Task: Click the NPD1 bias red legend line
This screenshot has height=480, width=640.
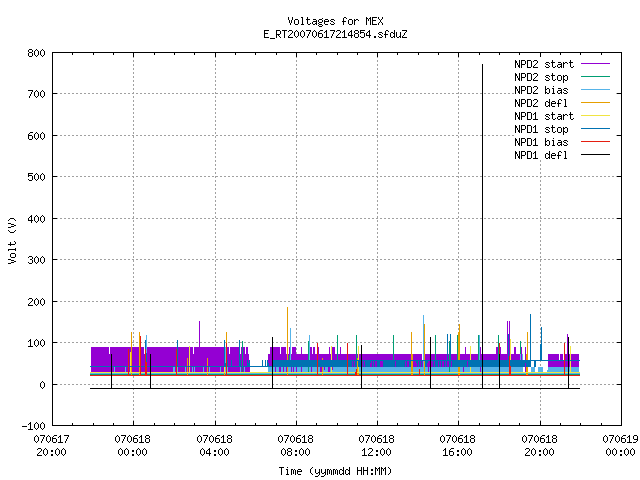Action: pos(595,142)
